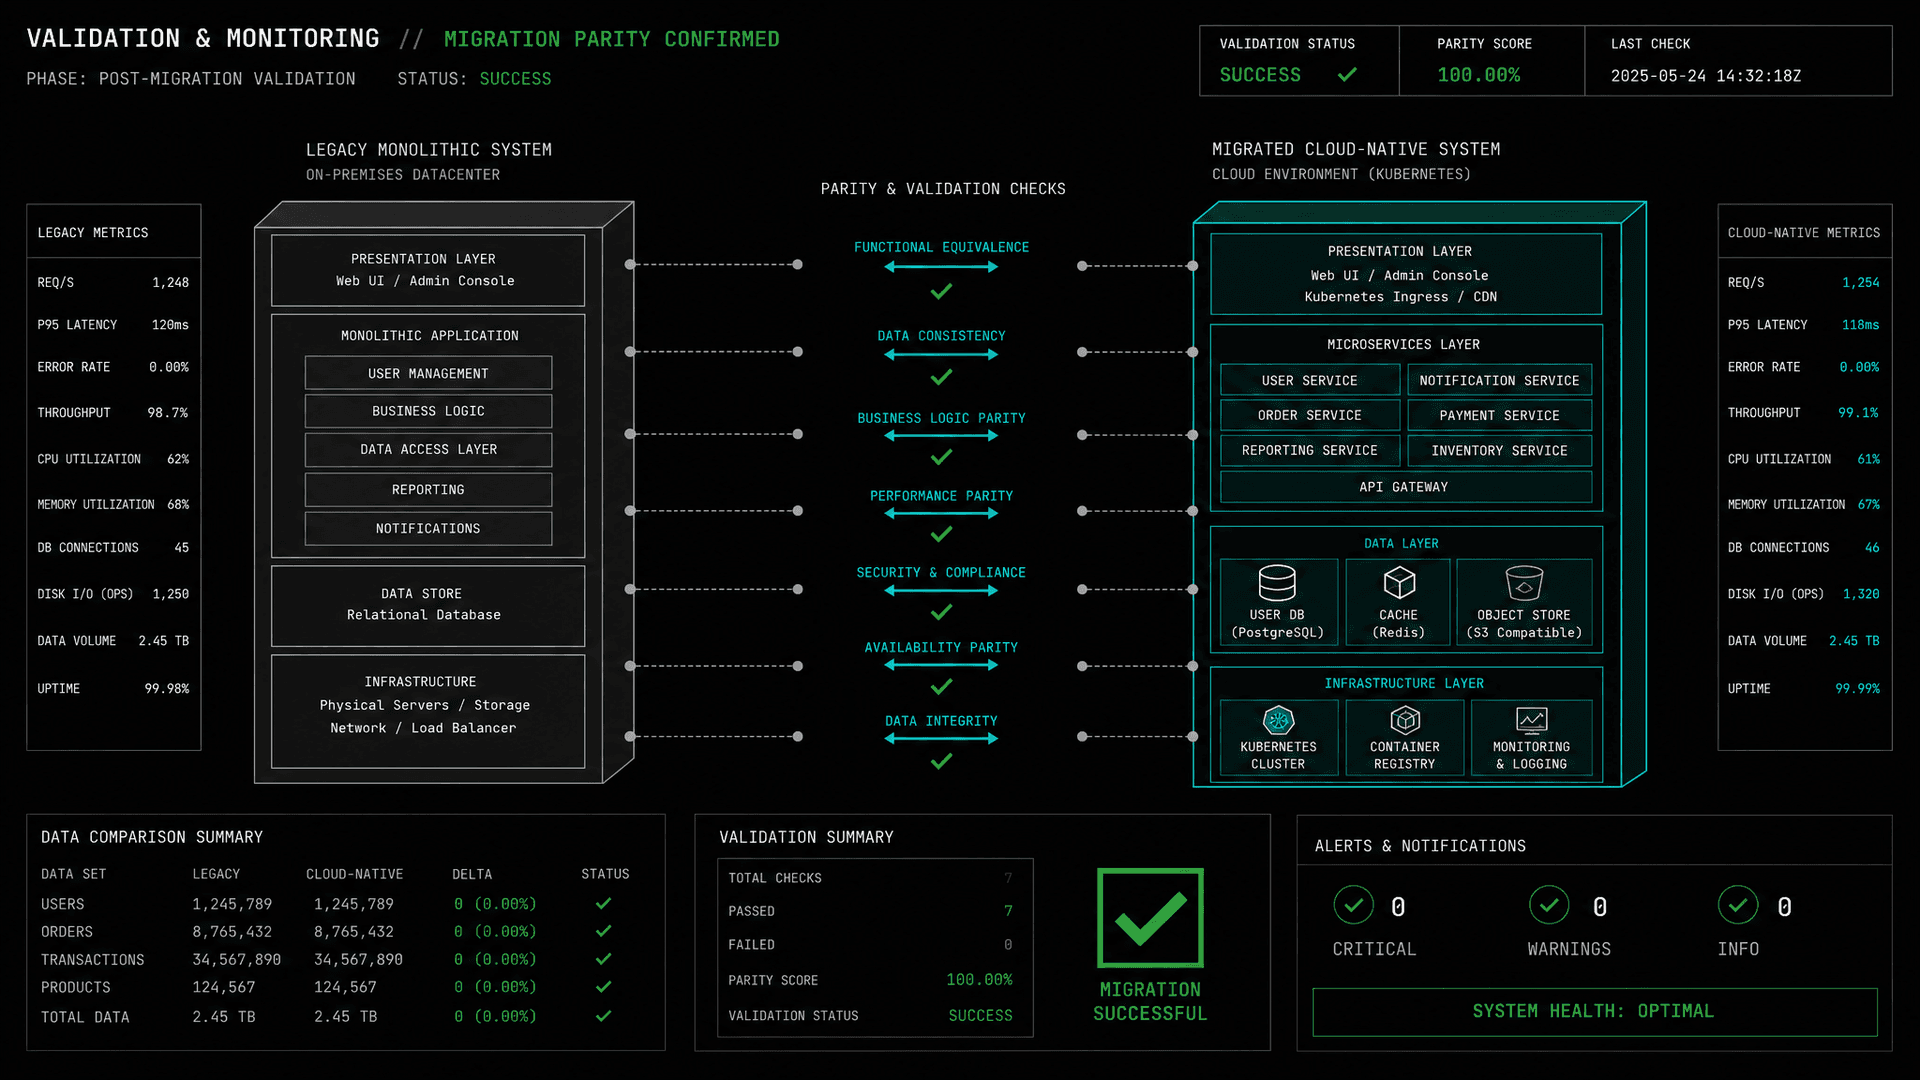
Task: Click the Info alerts check circle
Action: point(1738,905)
